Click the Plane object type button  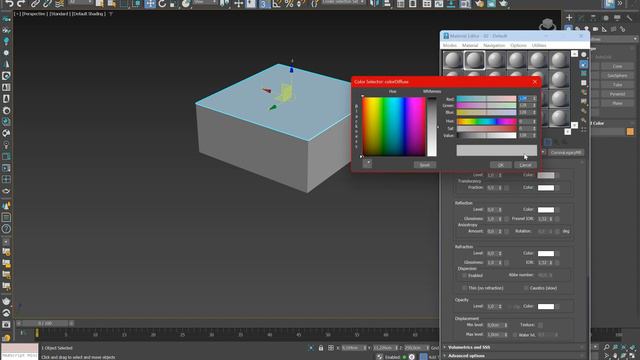coord(617,104)
